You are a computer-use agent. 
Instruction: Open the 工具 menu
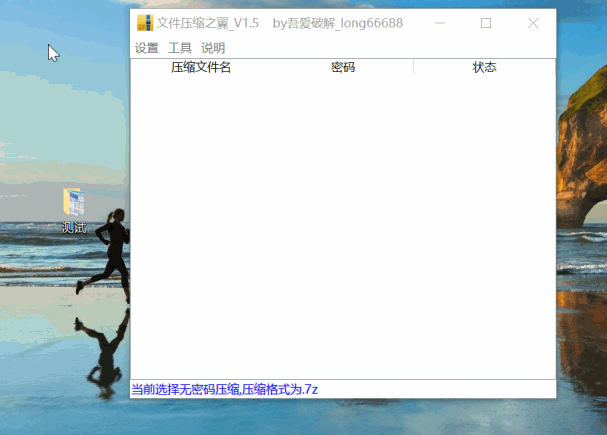click(180, 48)
